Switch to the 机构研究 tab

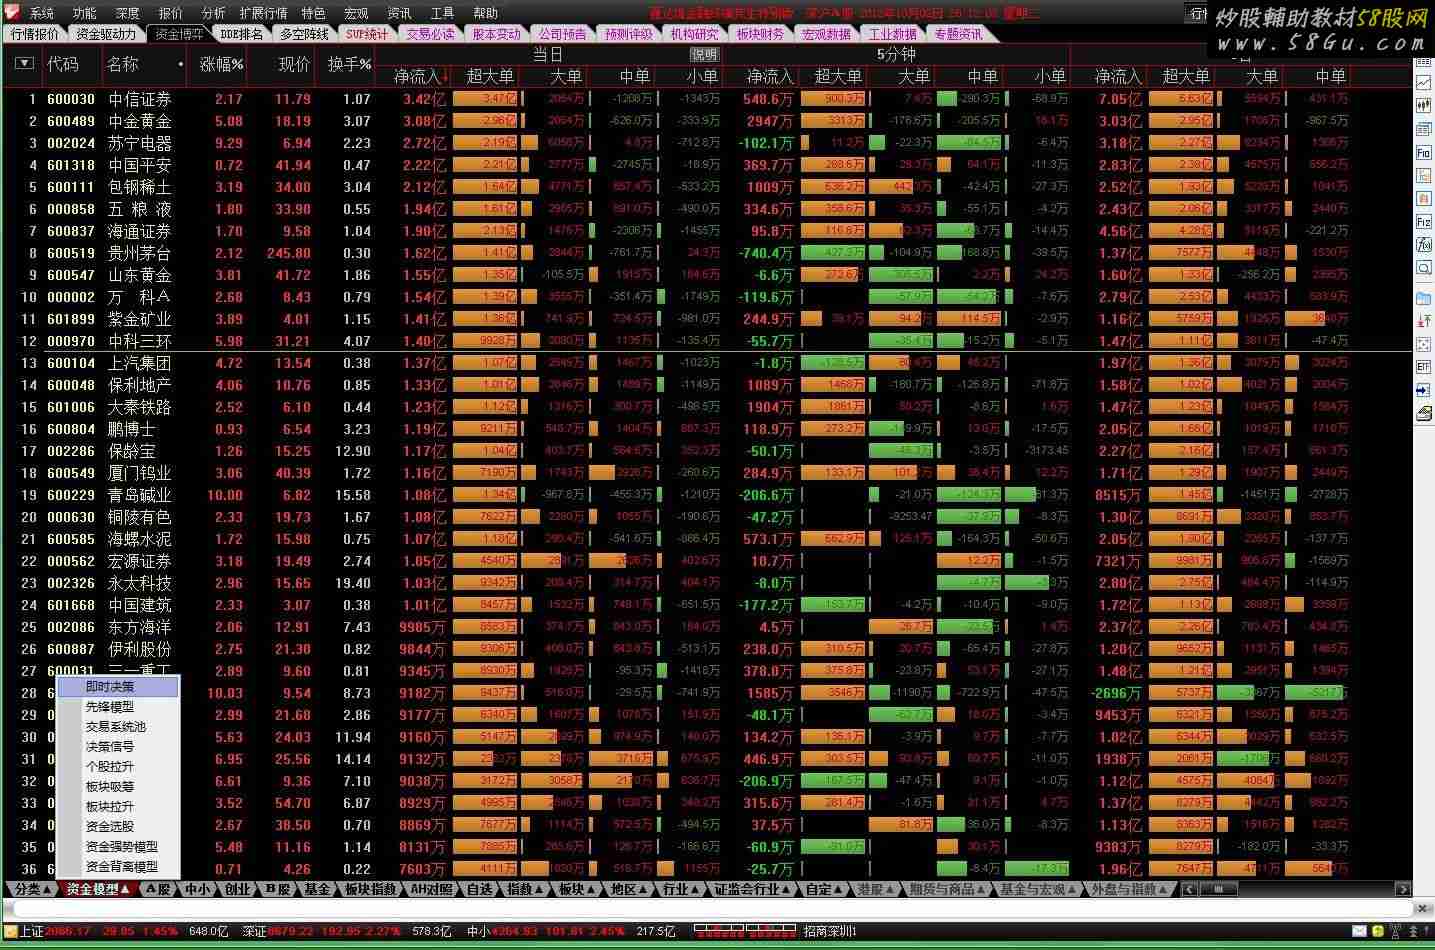(x=694, y=34)
